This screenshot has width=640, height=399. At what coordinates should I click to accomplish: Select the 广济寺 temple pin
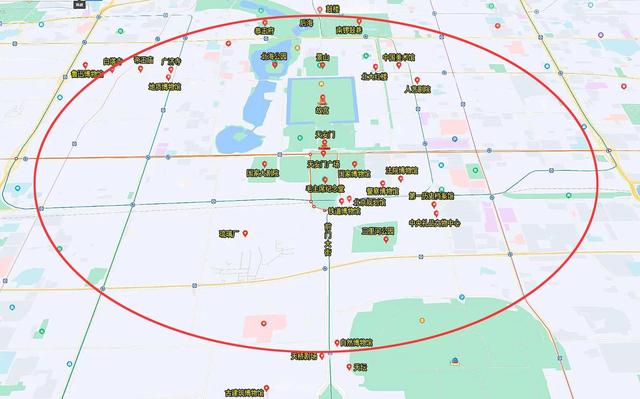pos(171,70)
